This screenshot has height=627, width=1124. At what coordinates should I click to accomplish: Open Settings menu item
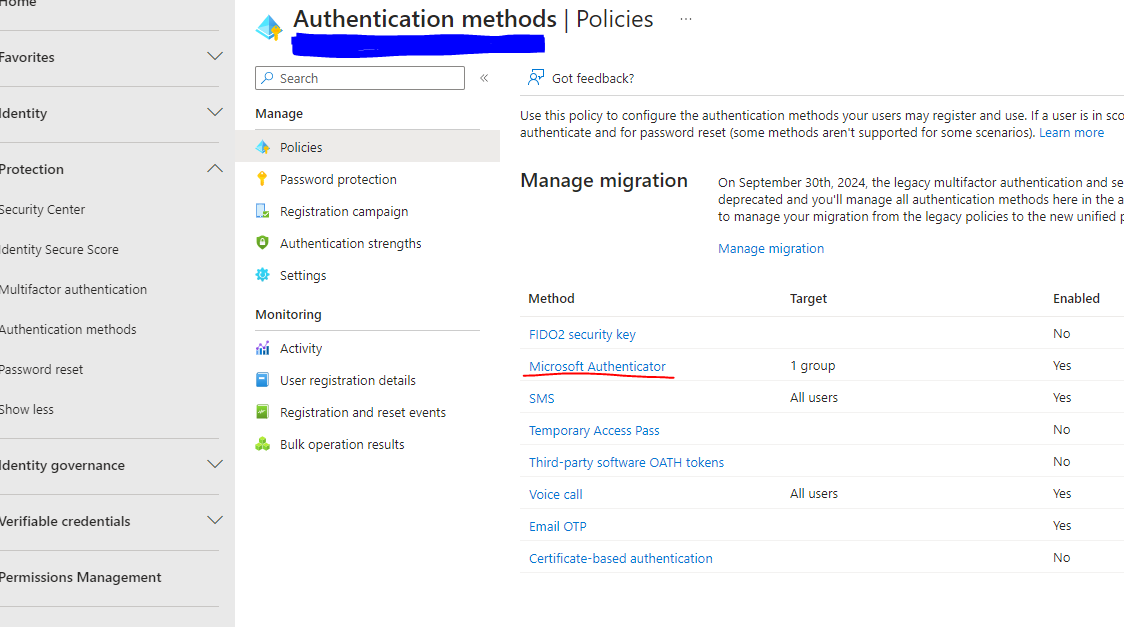click(x=303, y=275)
